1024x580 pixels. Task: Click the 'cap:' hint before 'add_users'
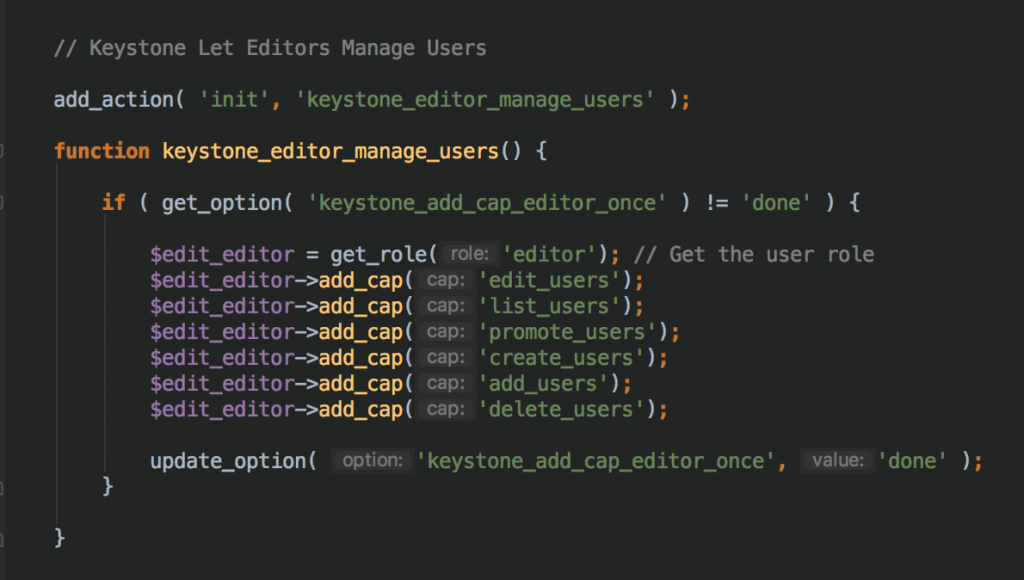pos(446,383)
